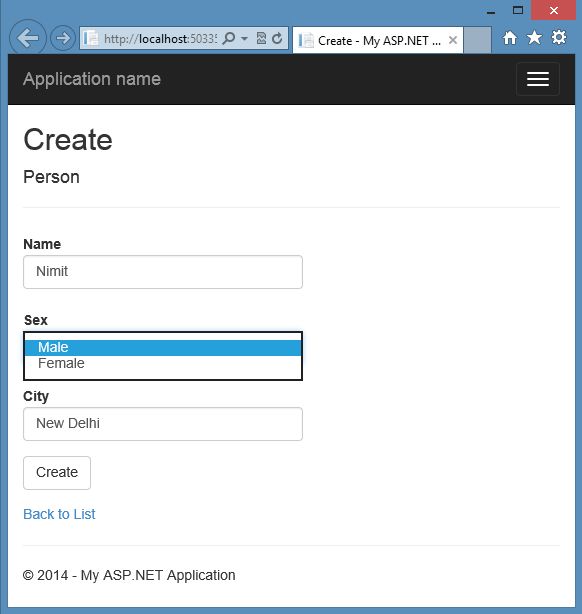Click the browser forward arrow button
Screen dimensions: 582x614
[63, 38]
